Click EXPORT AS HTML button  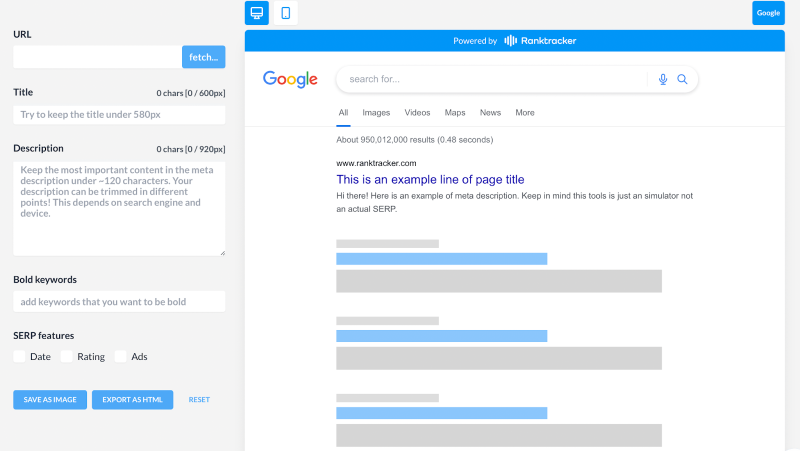133,399
